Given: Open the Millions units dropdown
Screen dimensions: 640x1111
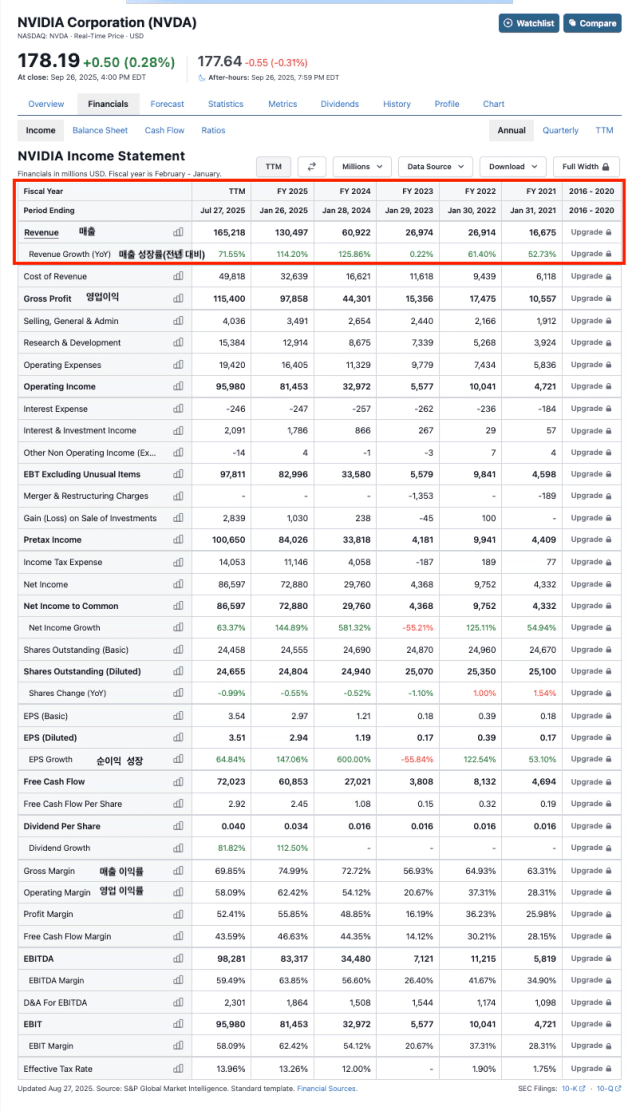Looking at the screenshot, I should pyautogui.click(x=362, y=167).
